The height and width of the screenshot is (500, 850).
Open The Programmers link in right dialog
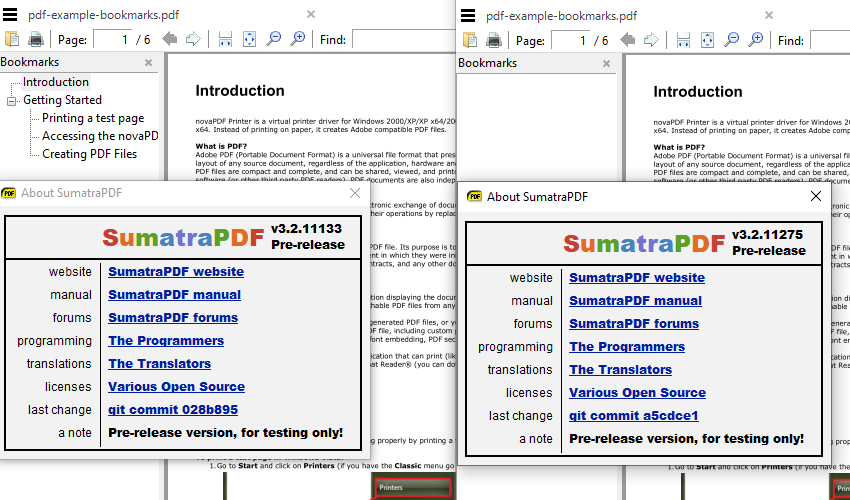627,347
